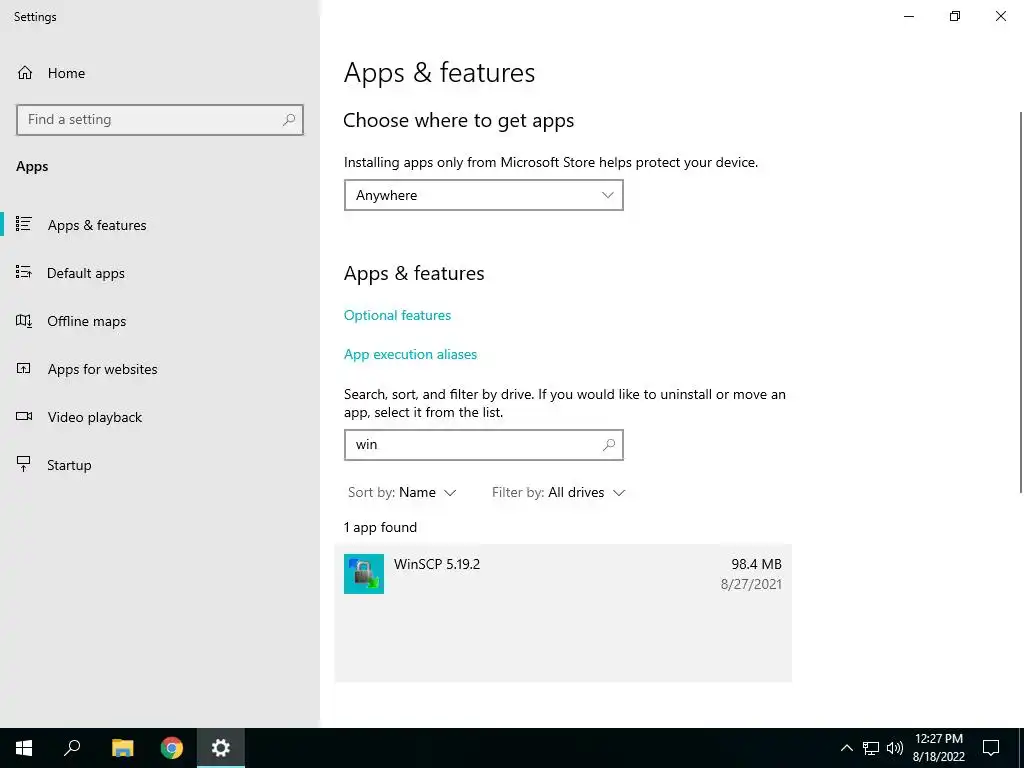This screenshot has height=768, width=1024.
Task: Open the Windows Start menu
Action: [x=24, y=748]
